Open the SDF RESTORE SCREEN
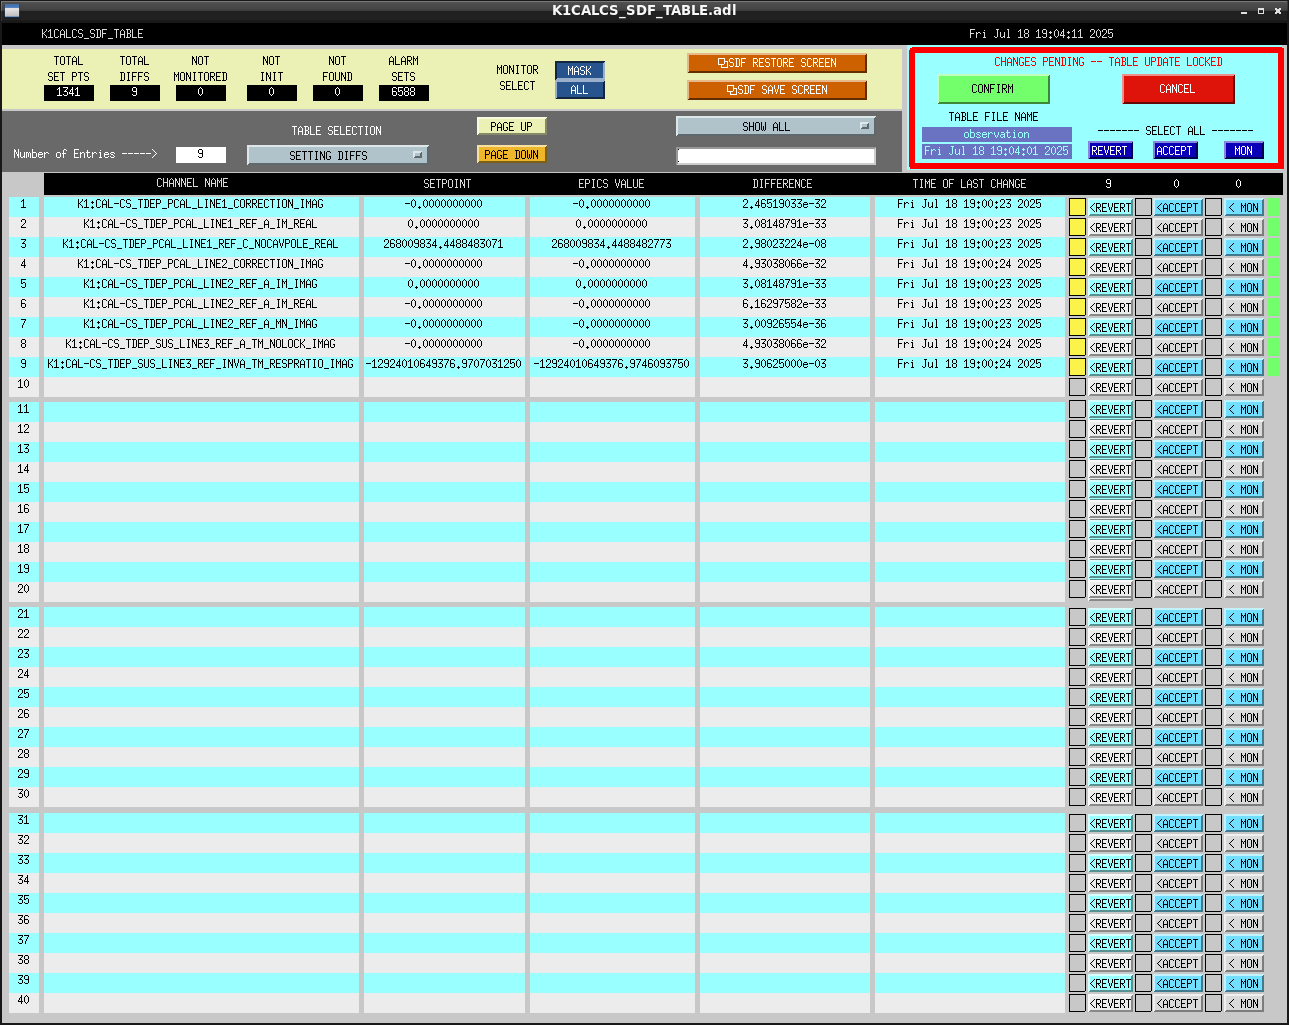Image resolution: width=1289 pixels, height=1025 pixels. pyautogui.click(x=777, y=63)
